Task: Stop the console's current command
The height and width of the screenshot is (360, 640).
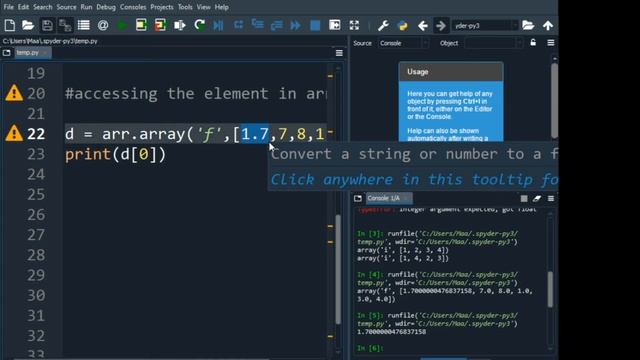Action: [524, 198]
